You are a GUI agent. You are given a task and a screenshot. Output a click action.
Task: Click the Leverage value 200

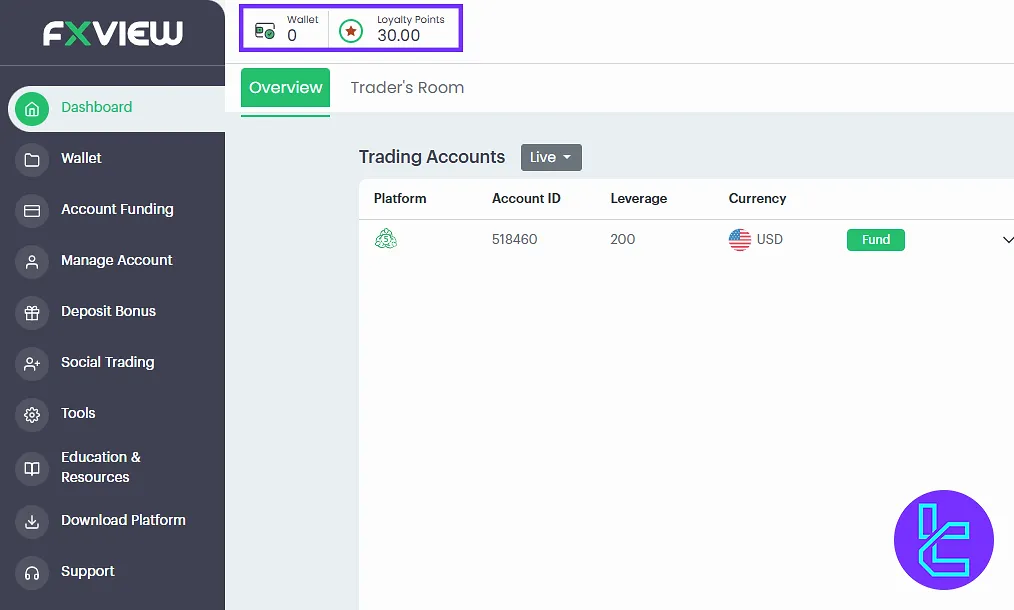pyautogui.click(x=622, y=239)
